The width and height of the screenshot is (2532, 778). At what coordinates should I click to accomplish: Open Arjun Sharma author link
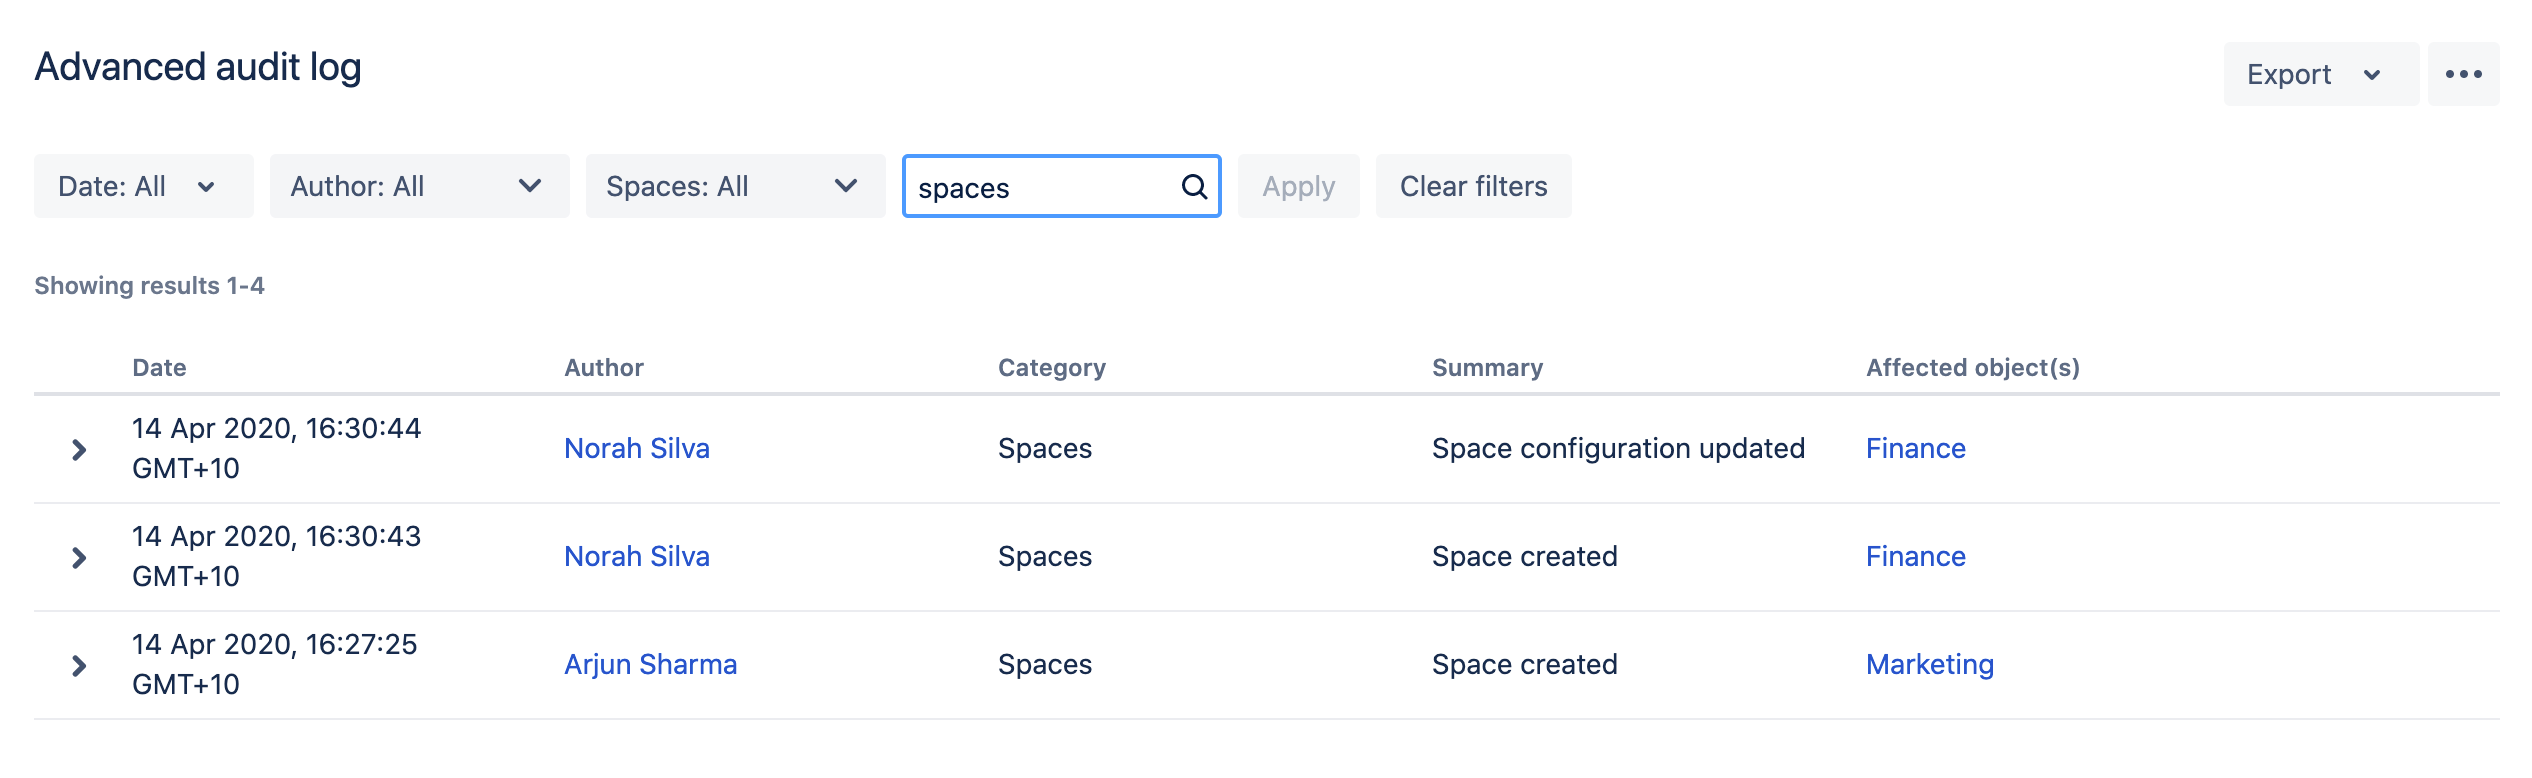(650, 664)
